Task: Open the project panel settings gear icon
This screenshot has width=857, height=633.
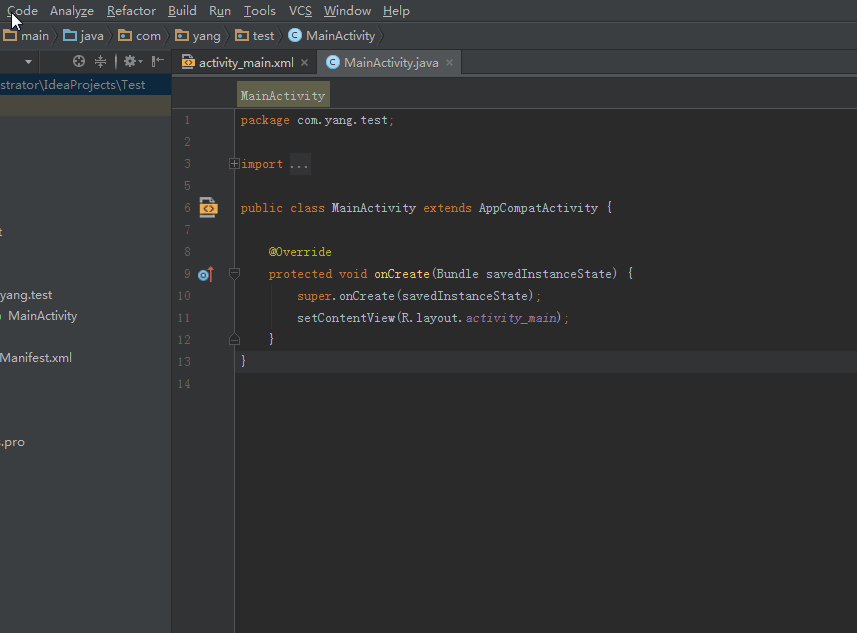Action: point(129,61)
